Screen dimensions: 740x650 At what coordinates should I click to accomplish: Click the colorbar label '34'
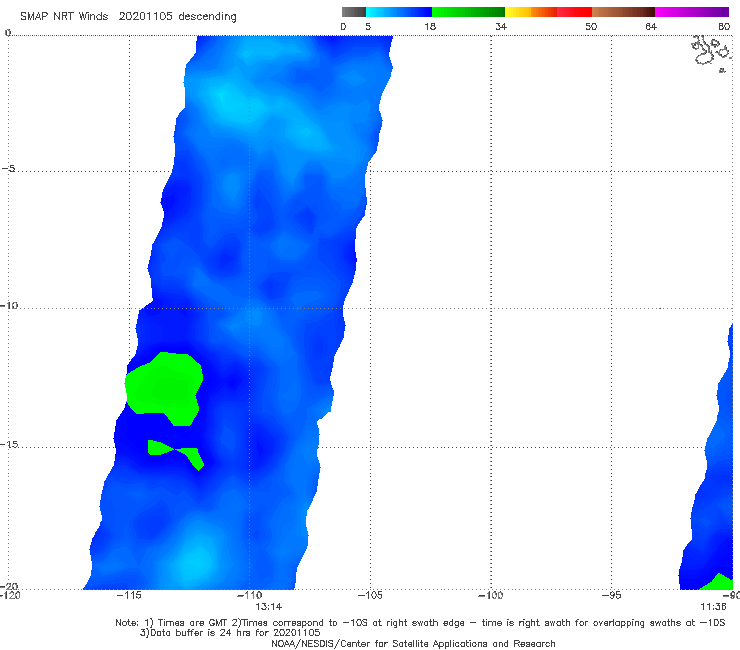(x=501, y=26)
